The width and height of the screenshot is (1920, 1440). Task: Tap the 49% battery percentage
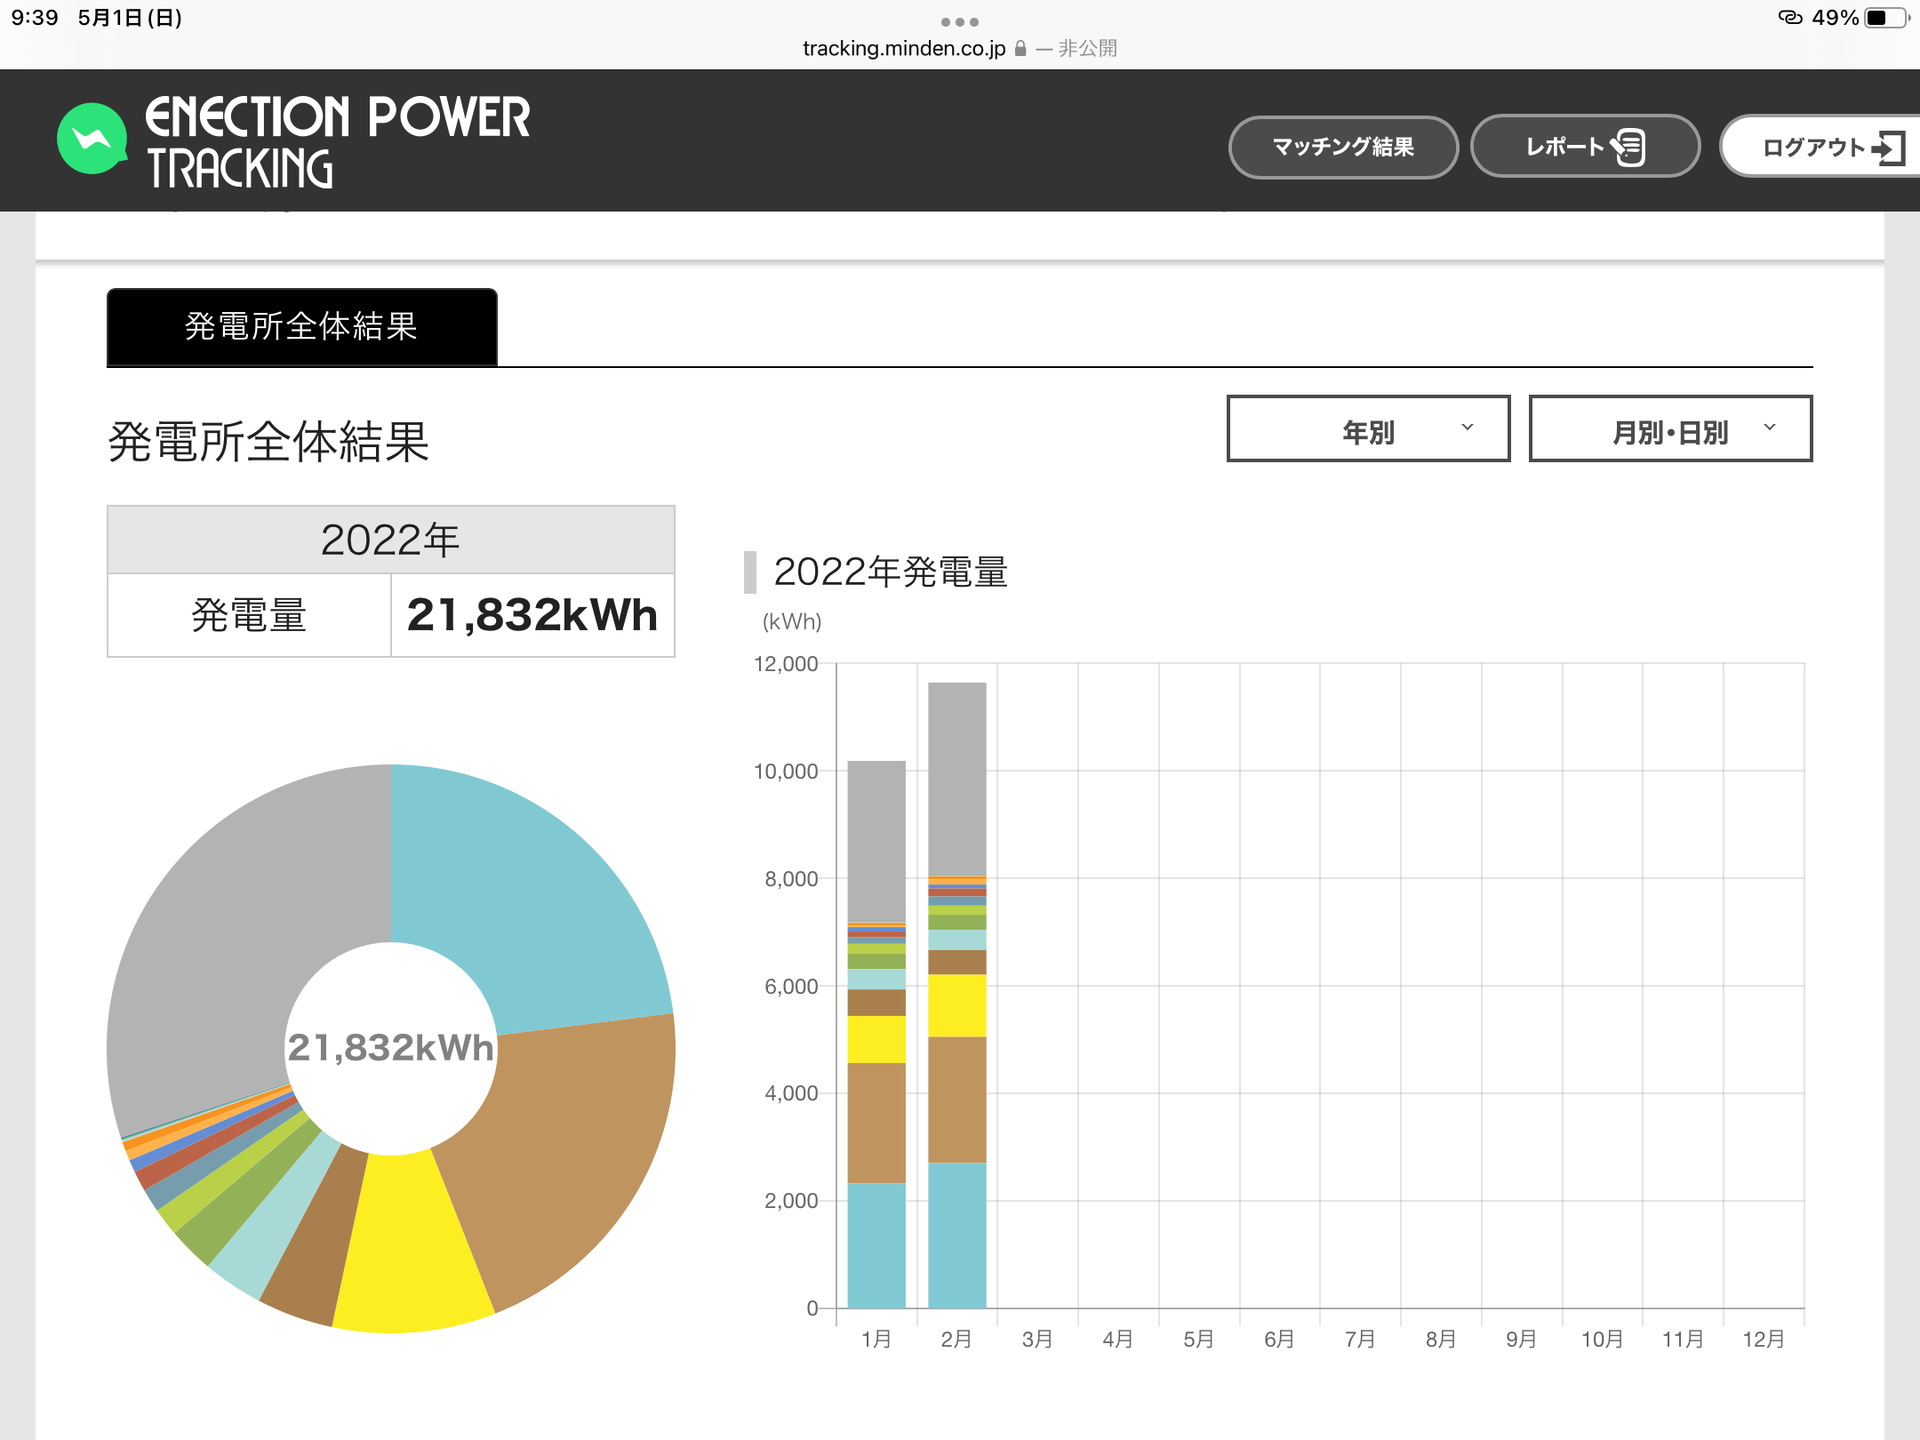pos(1835,18)
